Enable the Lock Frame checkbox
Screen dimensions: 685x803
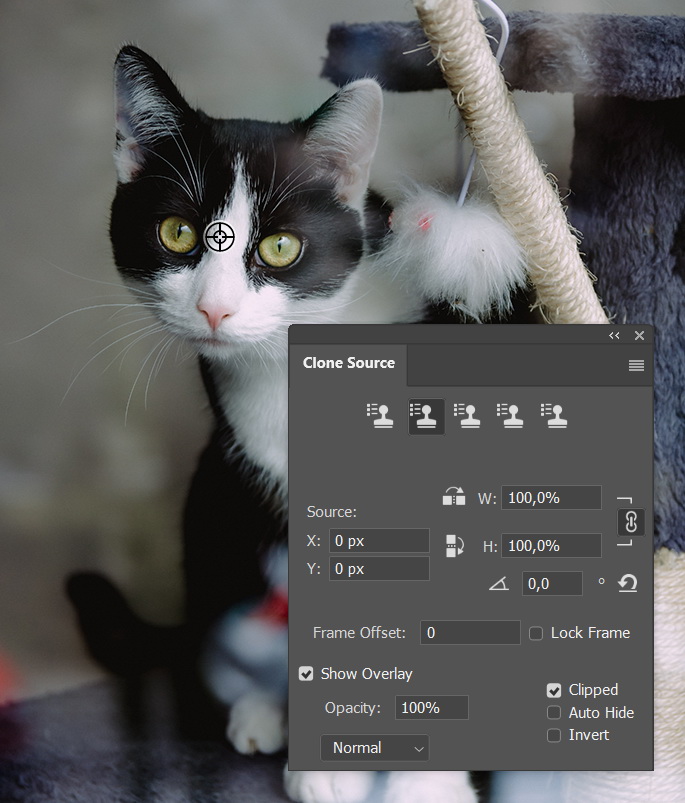pos(536,633)
